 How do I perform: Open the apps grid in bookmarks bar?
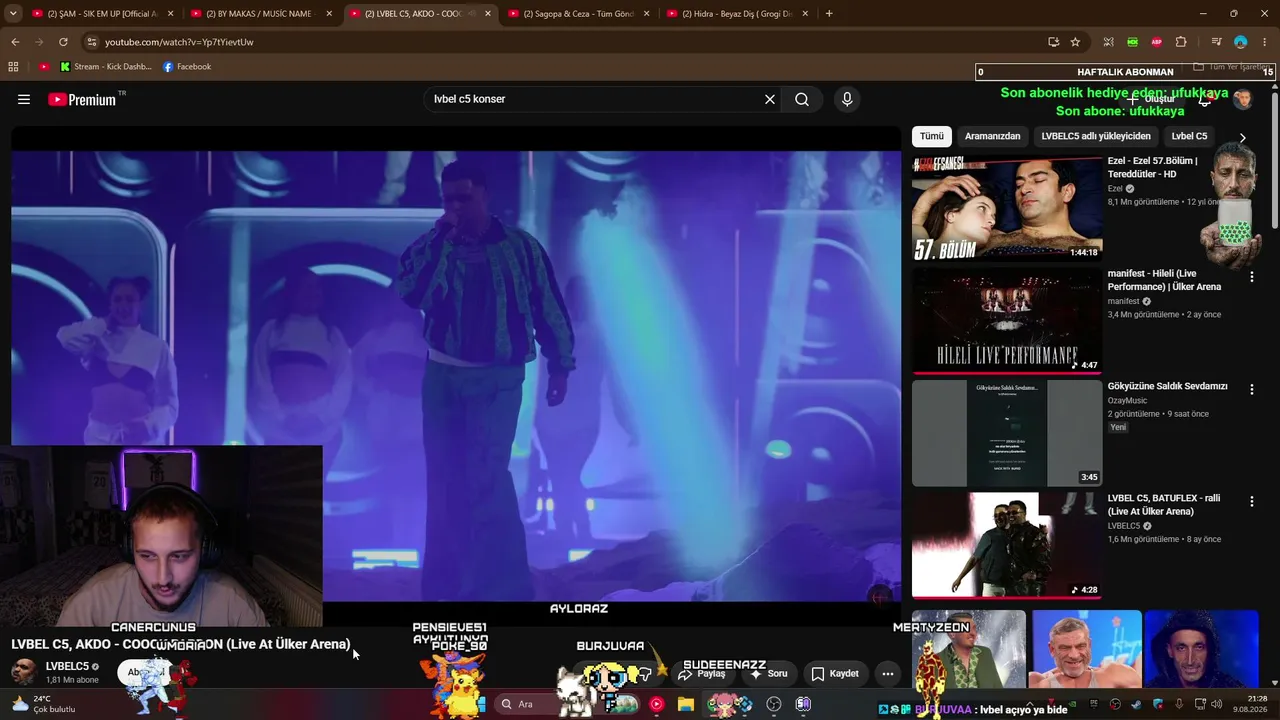(13, 67)
